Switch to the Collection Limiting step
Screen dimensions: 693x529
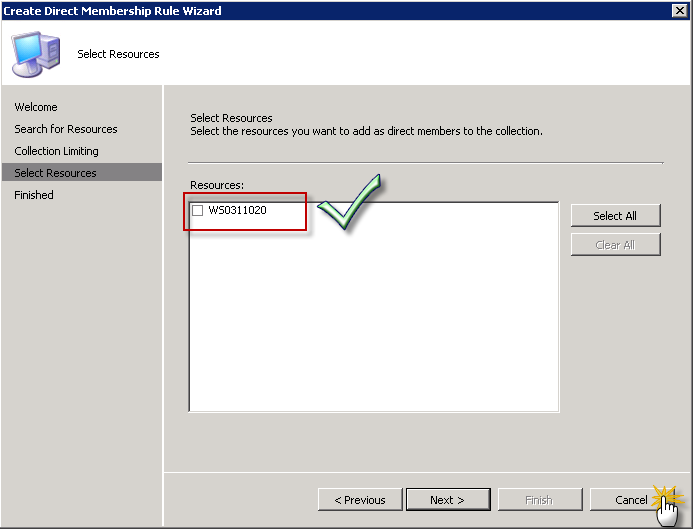tap(56, 151)
